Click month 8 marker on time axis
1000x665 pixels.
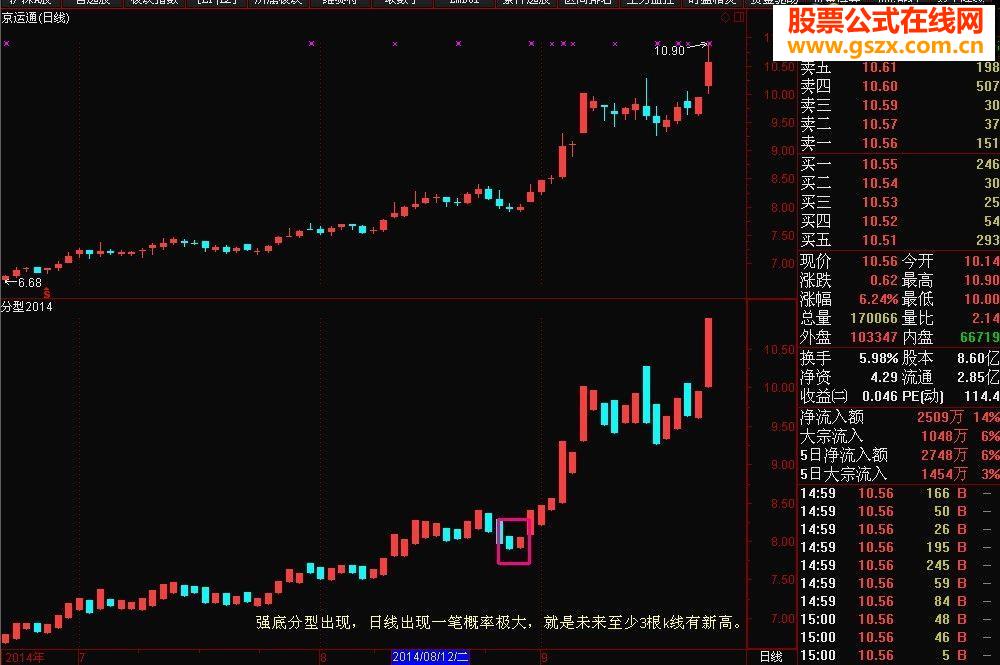pos(323,657)
